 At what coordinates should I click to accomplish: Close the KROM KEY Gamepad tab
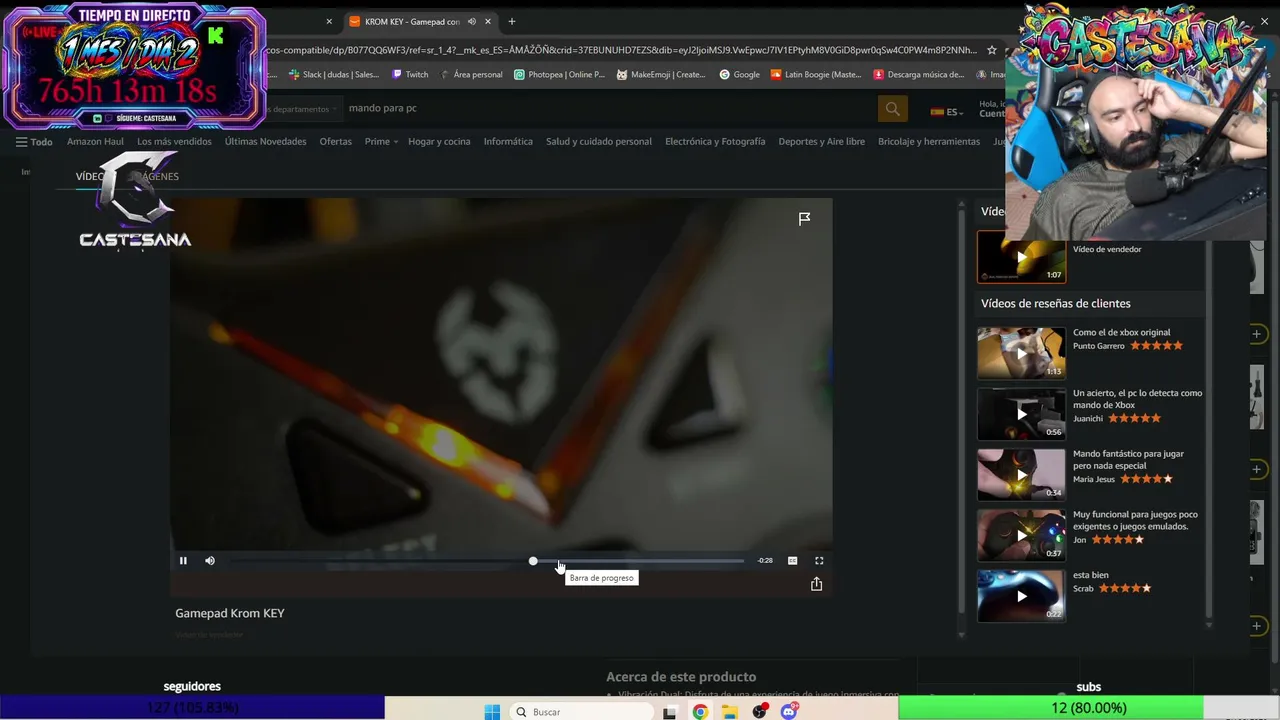pos(488,21)
